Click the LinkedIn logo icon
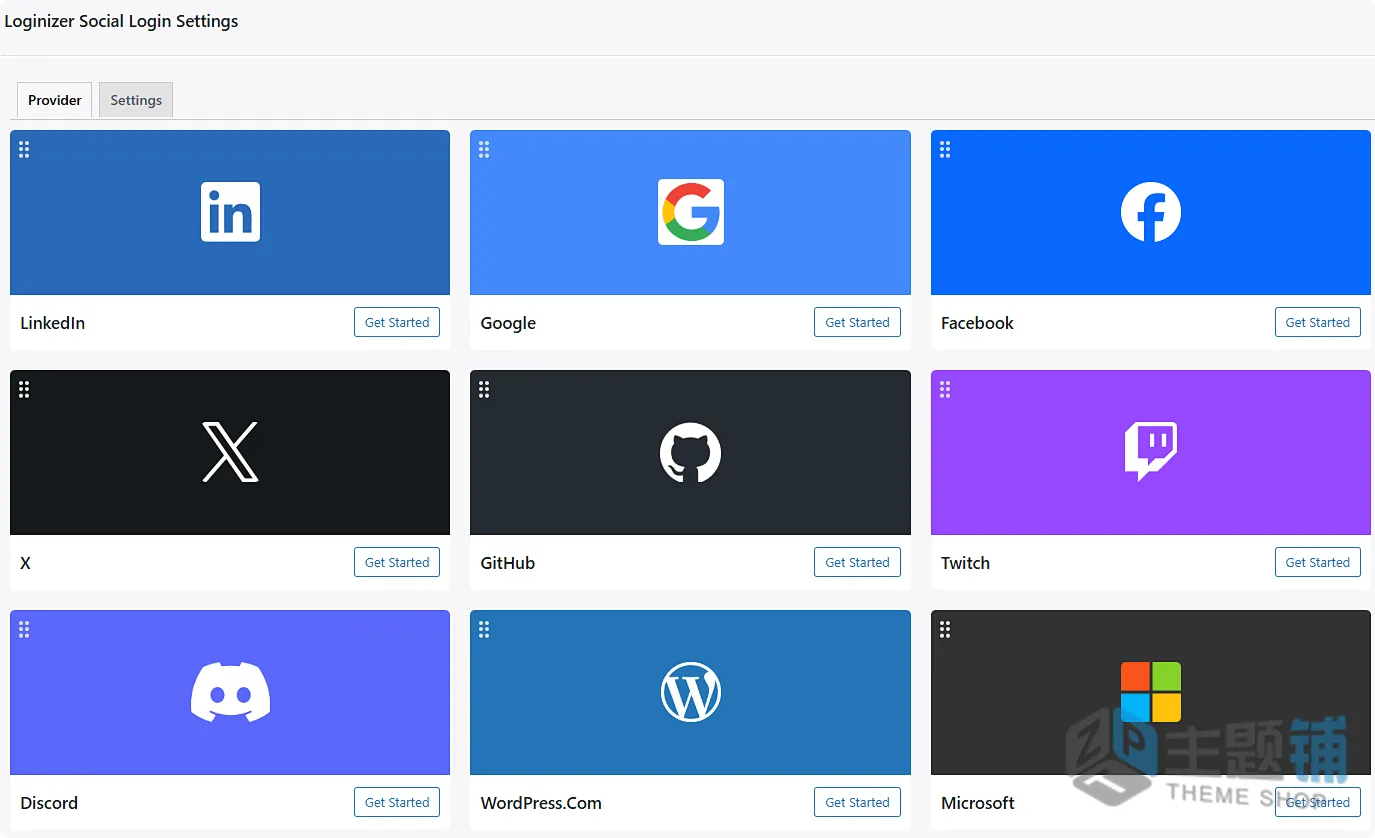The height and width of the screenshot is (838, 1375). click(x=230, y=212)
